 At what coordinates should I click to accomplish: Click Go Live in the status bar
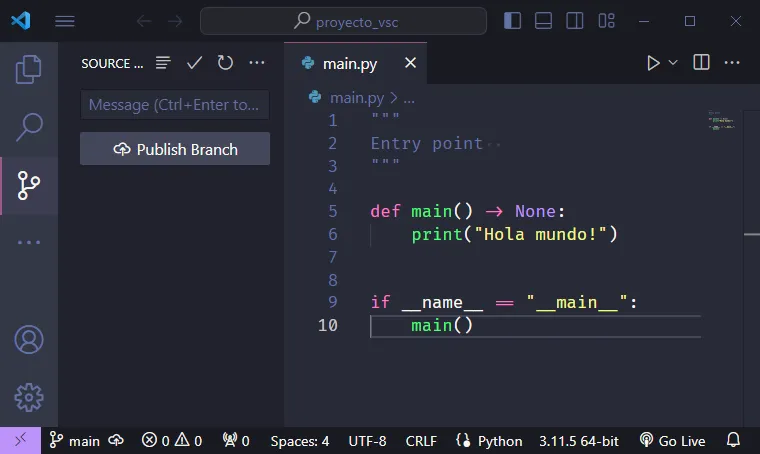(x=673, y=441)
